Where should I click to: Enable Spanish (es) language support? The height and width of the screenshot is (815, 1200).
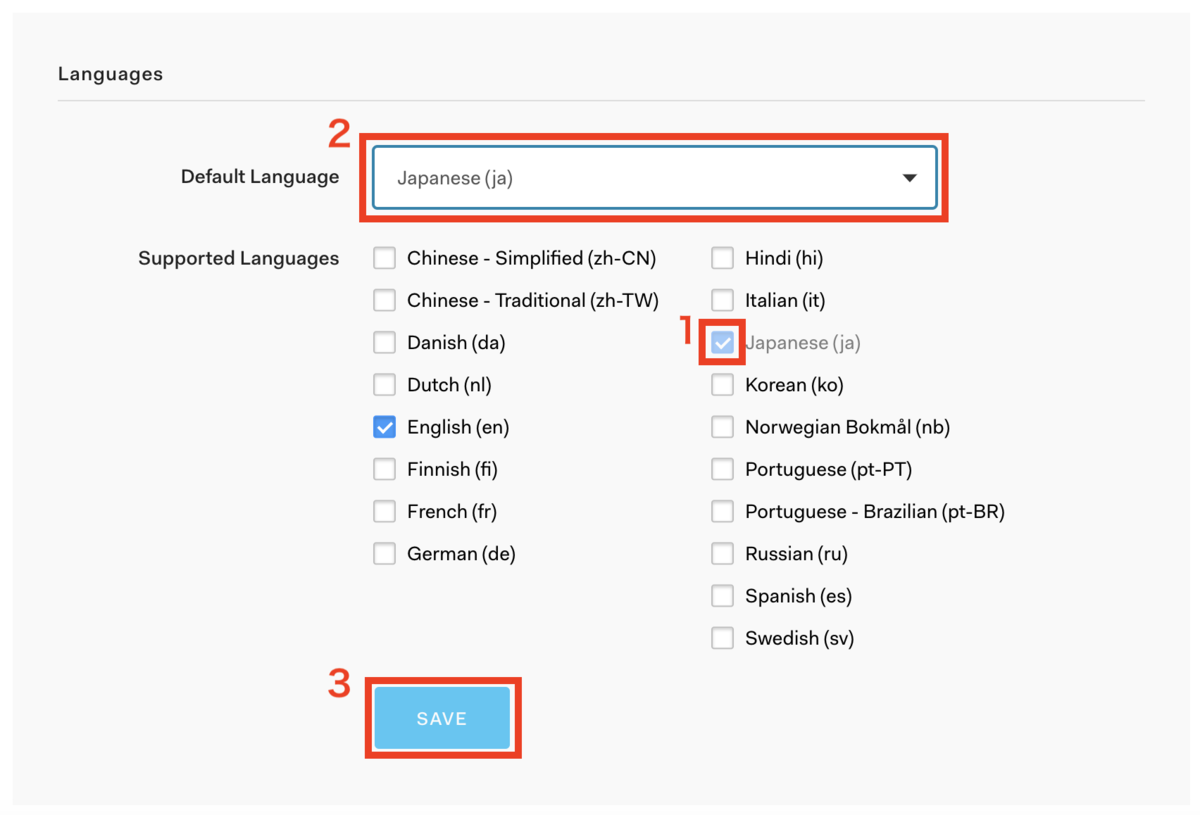tap(722, 596)
